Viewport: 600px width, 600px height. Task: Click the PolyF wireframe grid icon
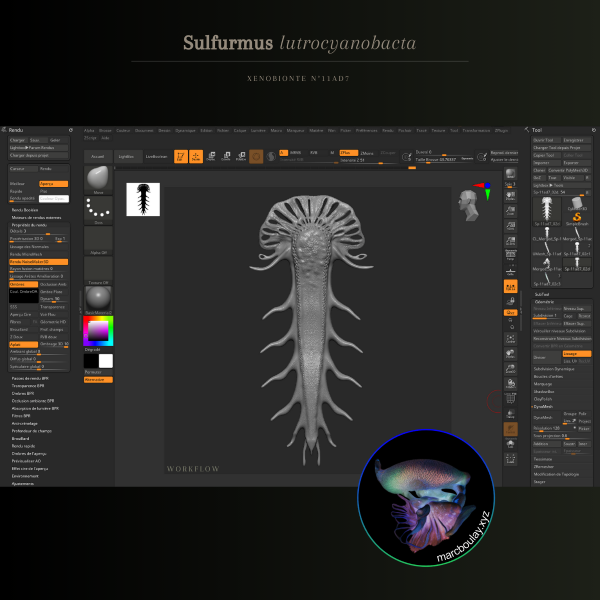click(x=510, y=399)
